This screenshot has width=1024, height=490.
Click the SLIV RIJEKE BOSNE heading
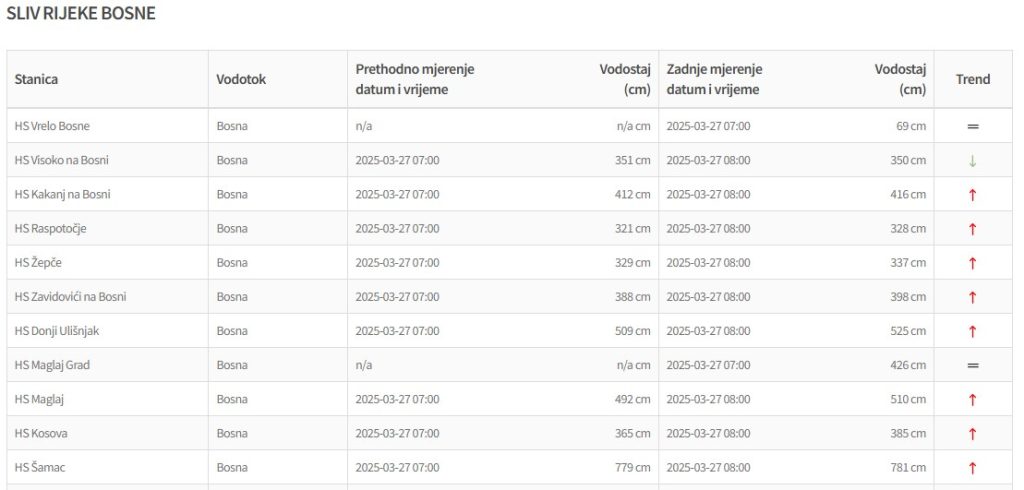[x=81, y=15]
